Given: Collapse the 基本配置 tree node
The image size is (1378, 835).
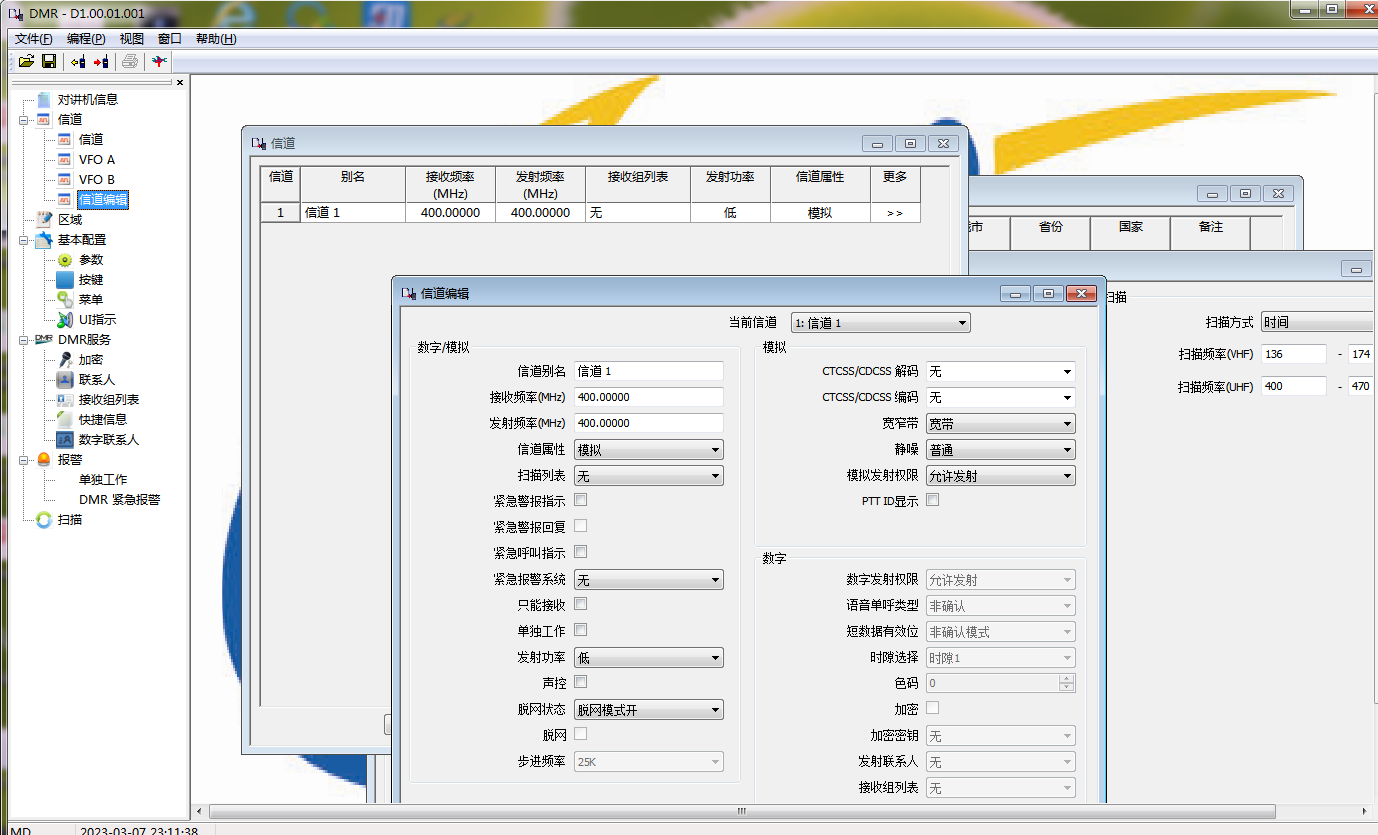Looking at the screenshot, I should point(24,240).
